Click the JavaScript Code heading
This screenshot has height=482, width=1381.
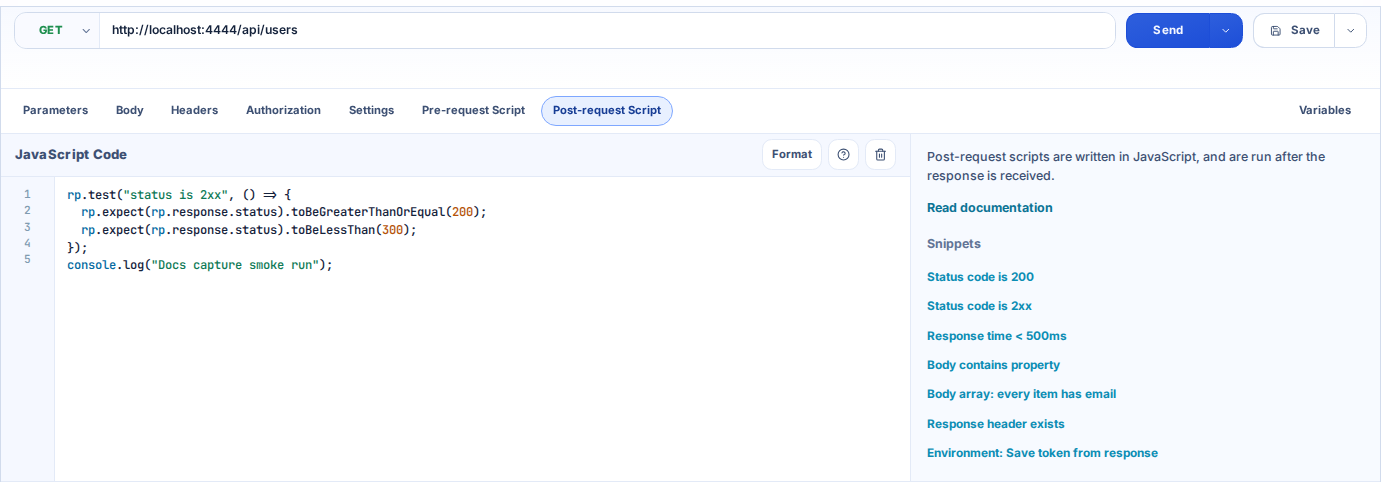[71, 154]
